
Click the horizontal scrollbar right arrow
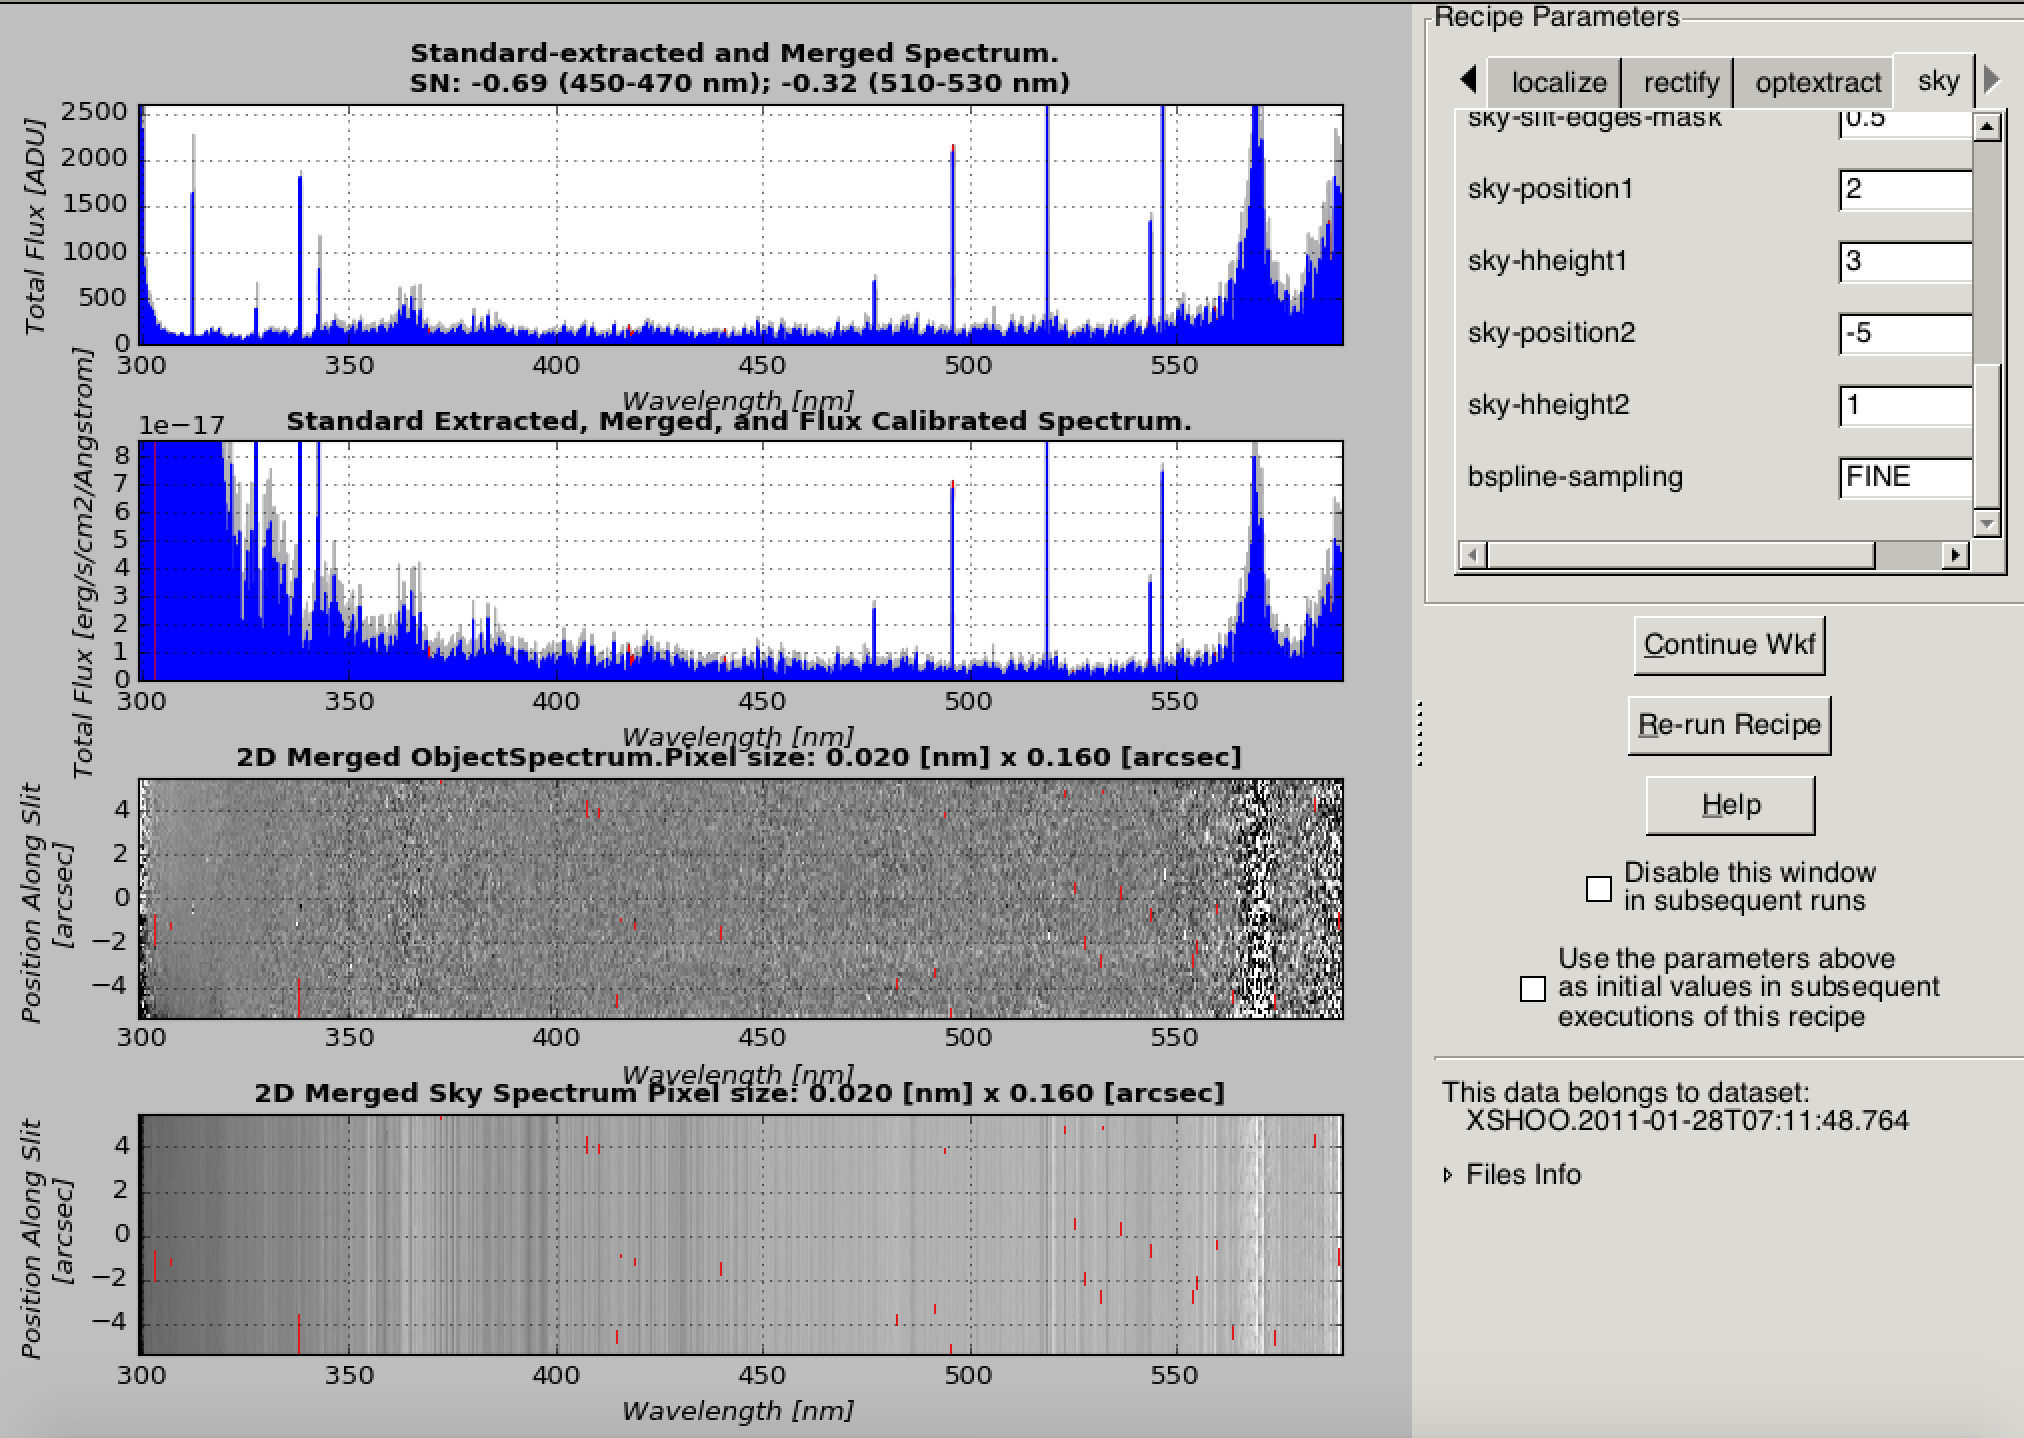pos(1956,555)
